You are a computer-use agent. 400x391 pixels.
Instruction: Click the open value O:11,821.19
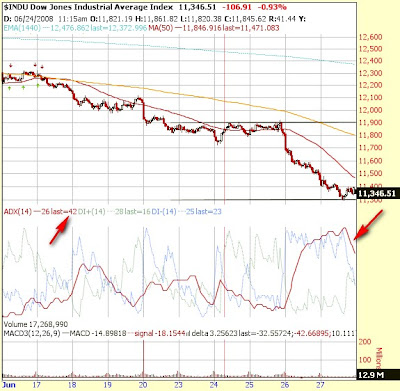click(x=110, y=18)
